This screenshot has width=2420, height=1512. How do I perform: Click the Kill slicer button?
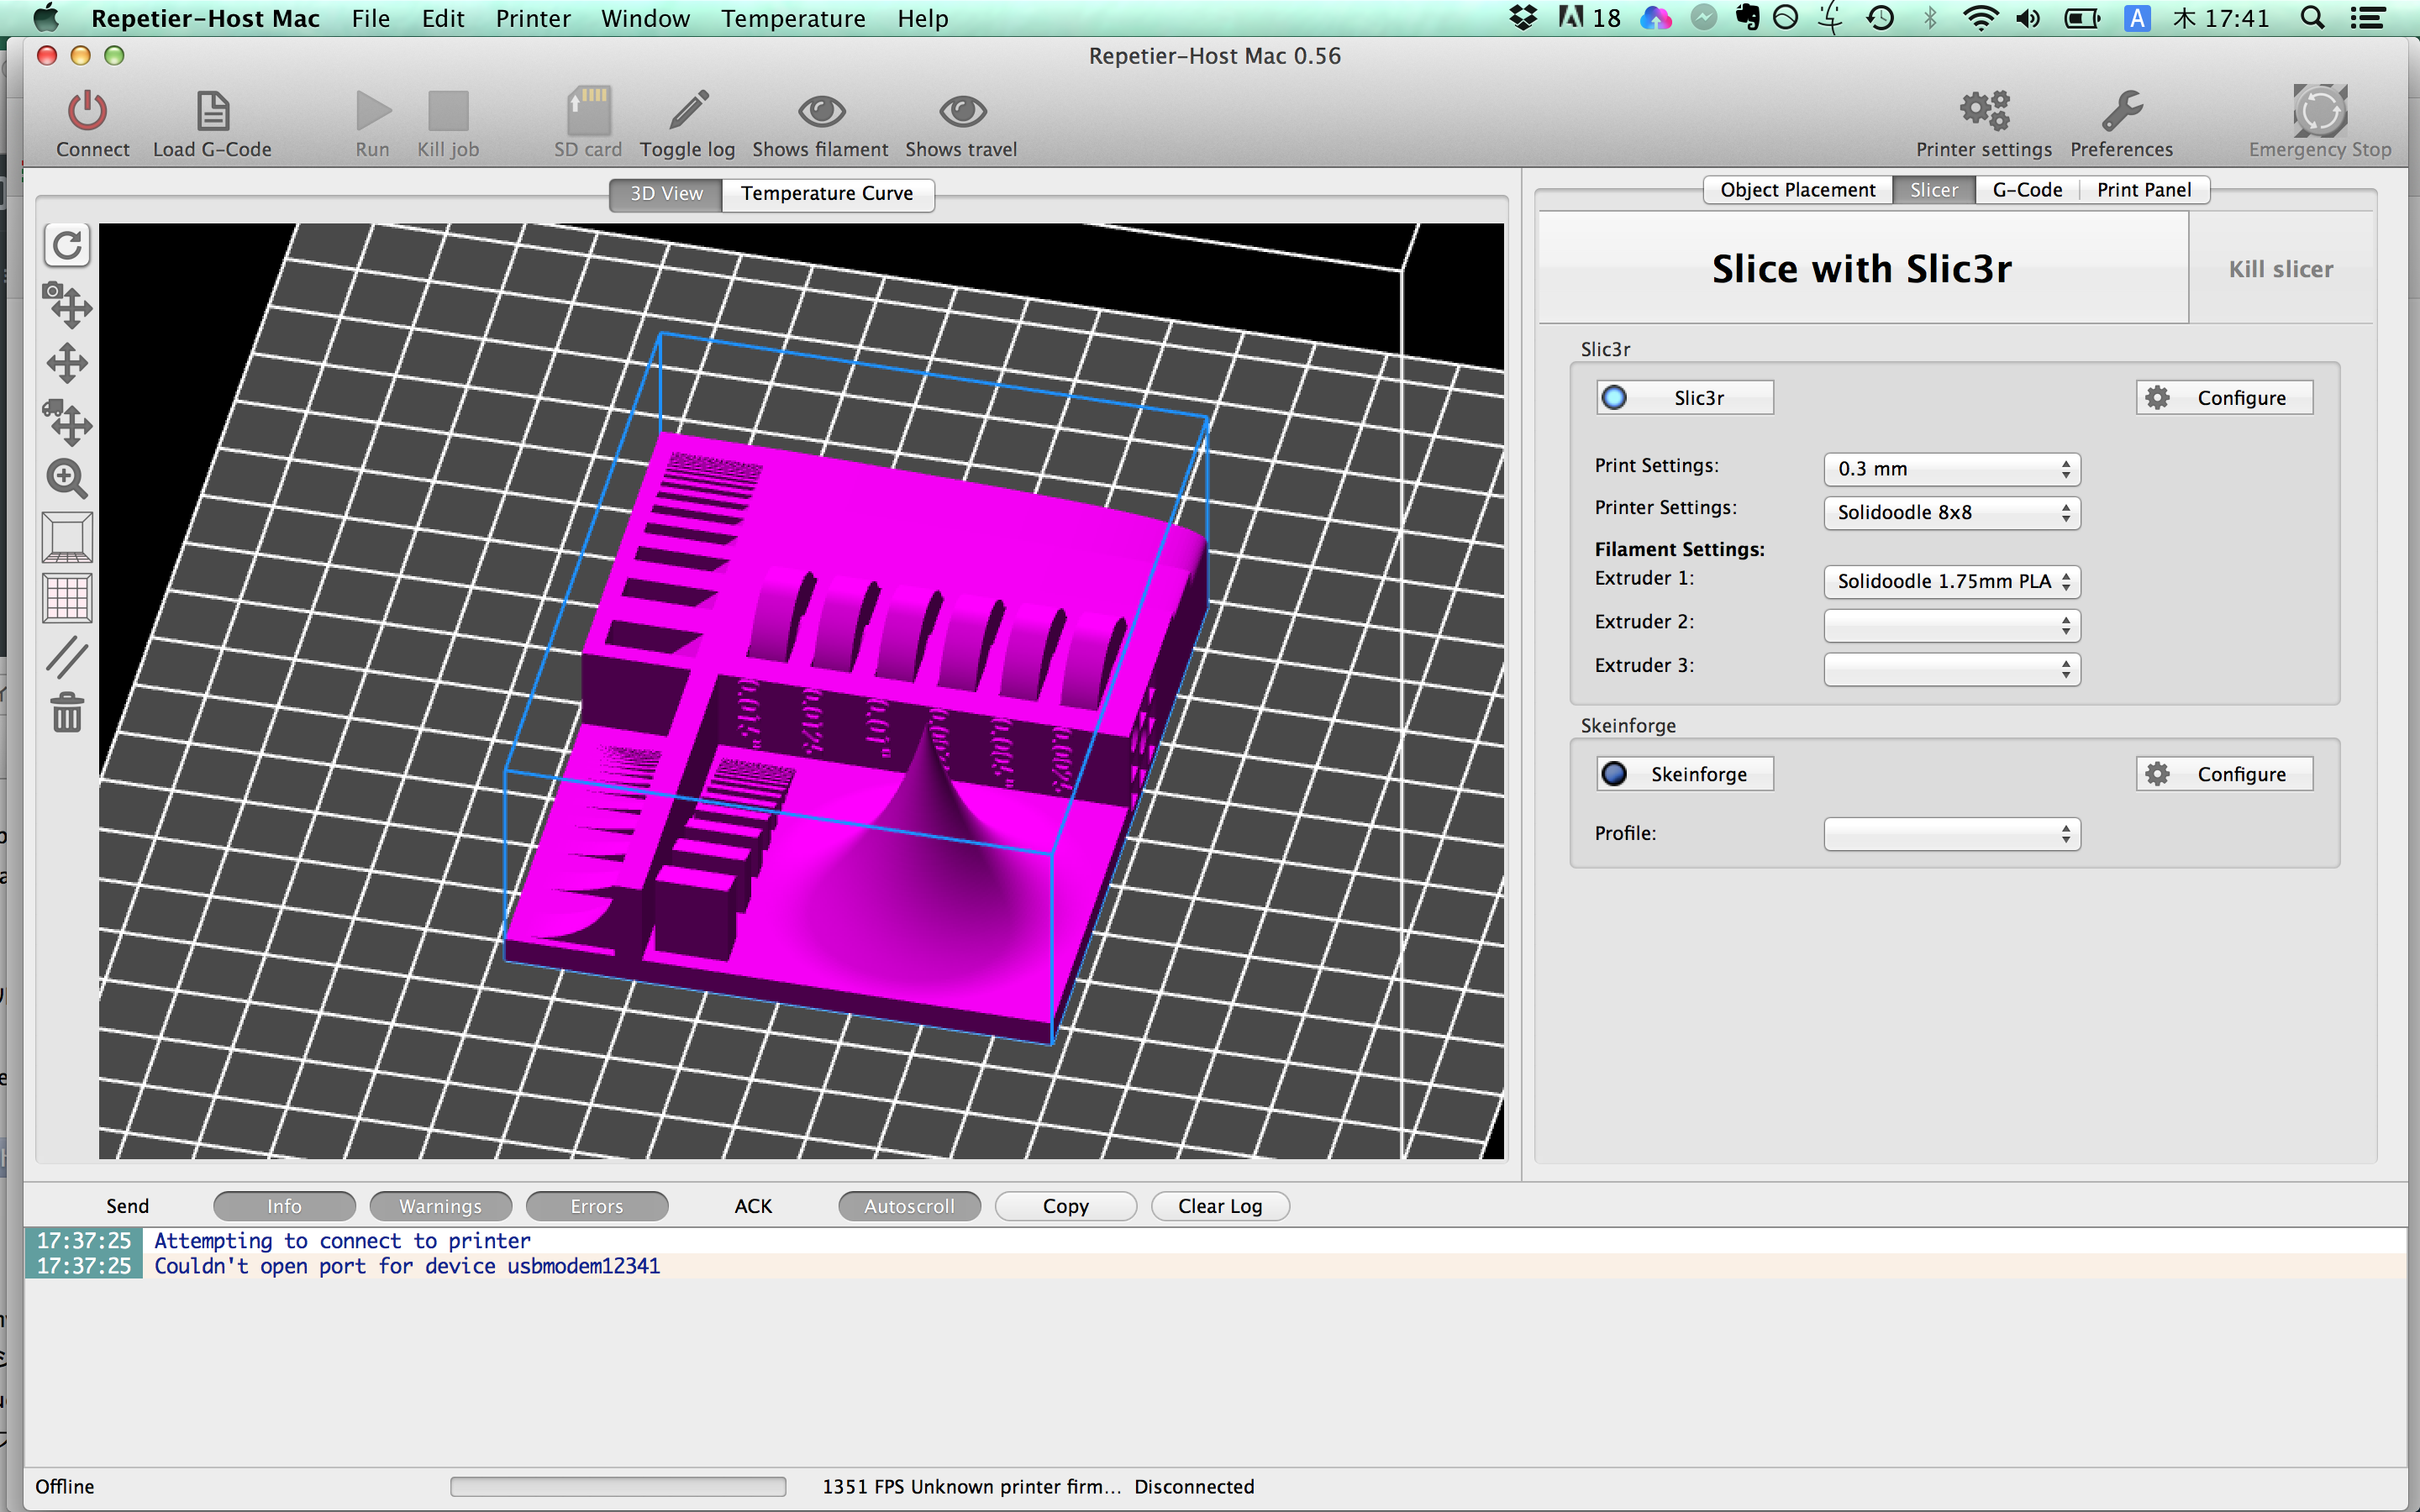tap(2280, 268)
